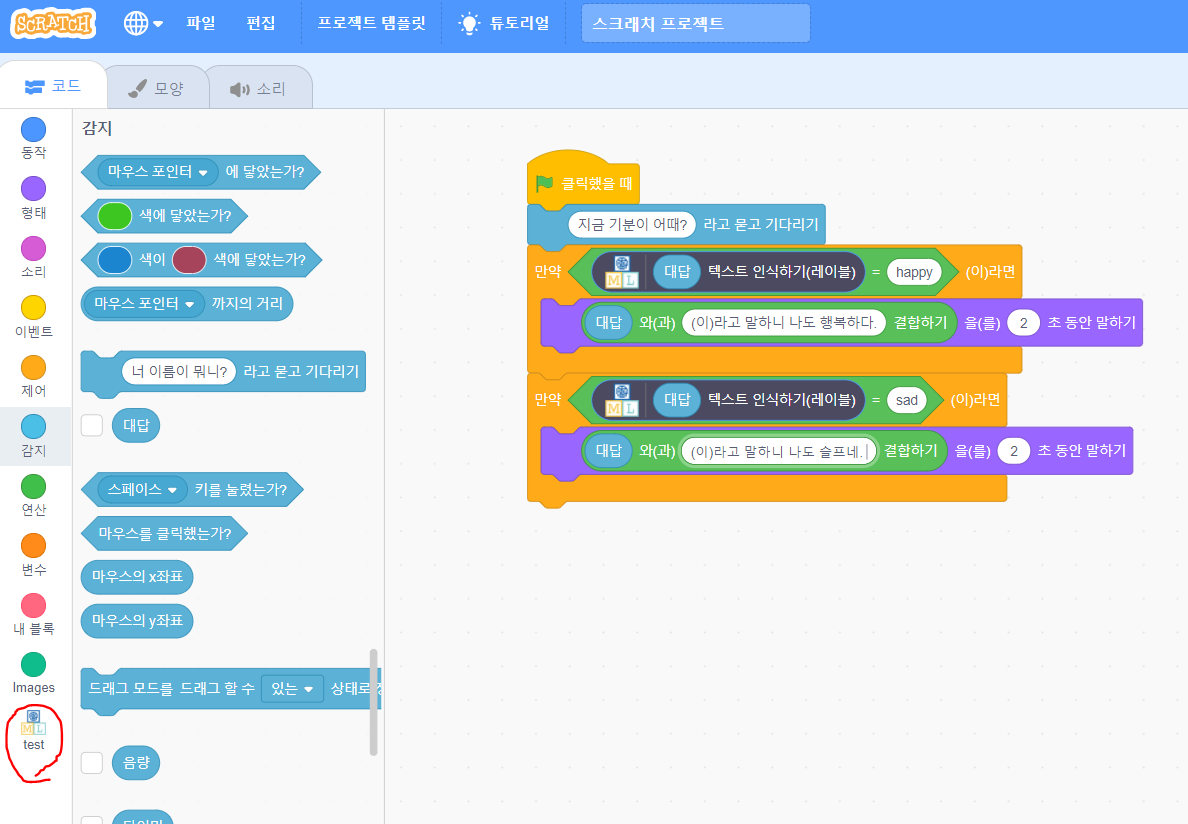Select the ML test extension category
The width and height of the screenshot is (1188, 824).
tap(33, 731)
